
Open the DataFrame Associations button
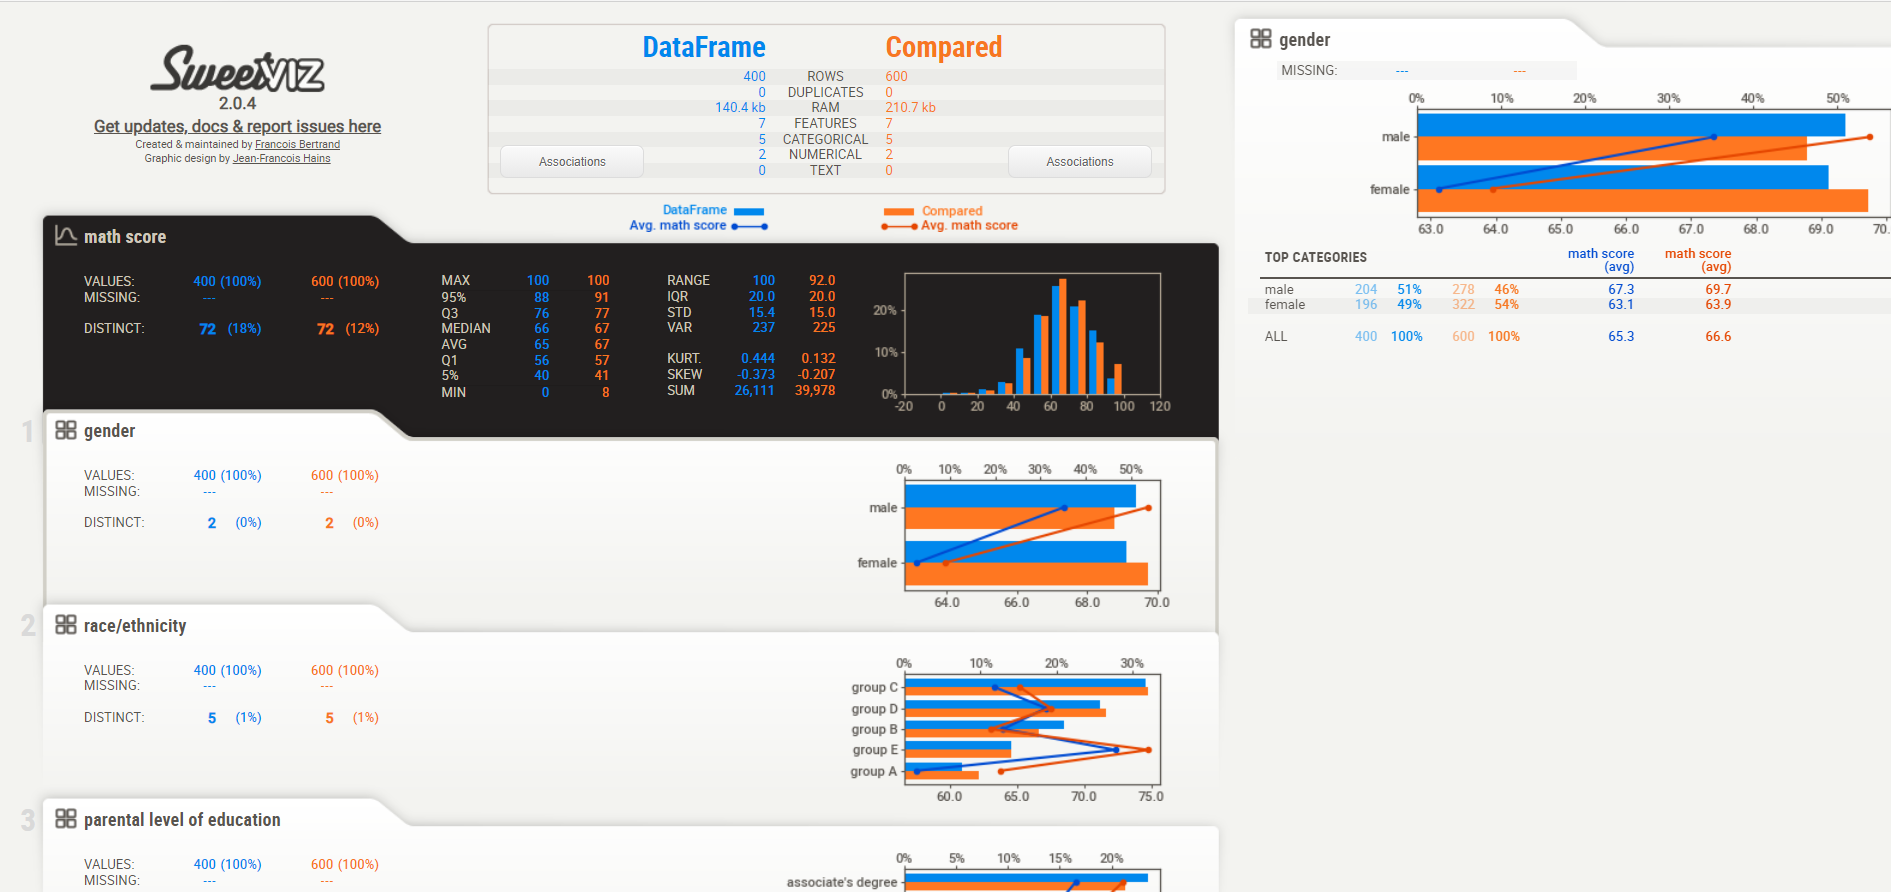click(x=572, y=162)
